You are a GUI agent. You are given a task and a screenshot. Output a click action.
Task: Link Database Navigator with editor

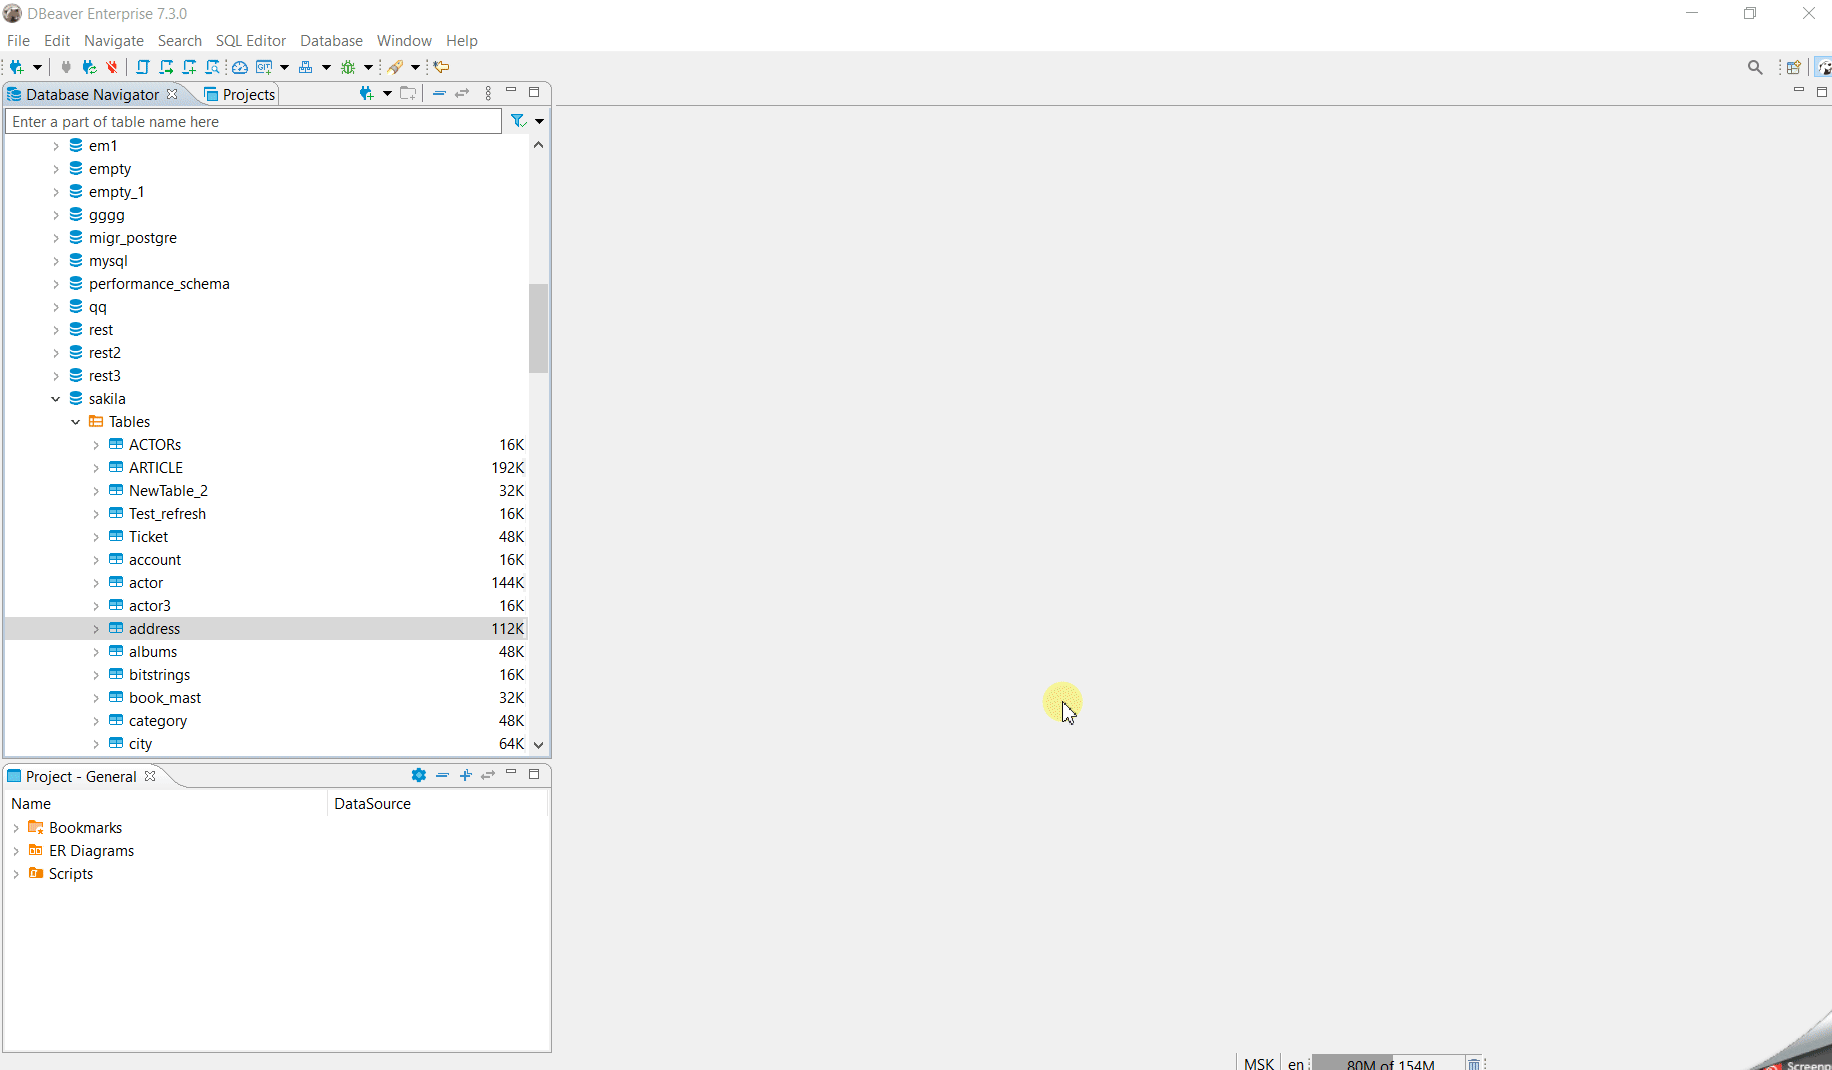coord(462,92)
